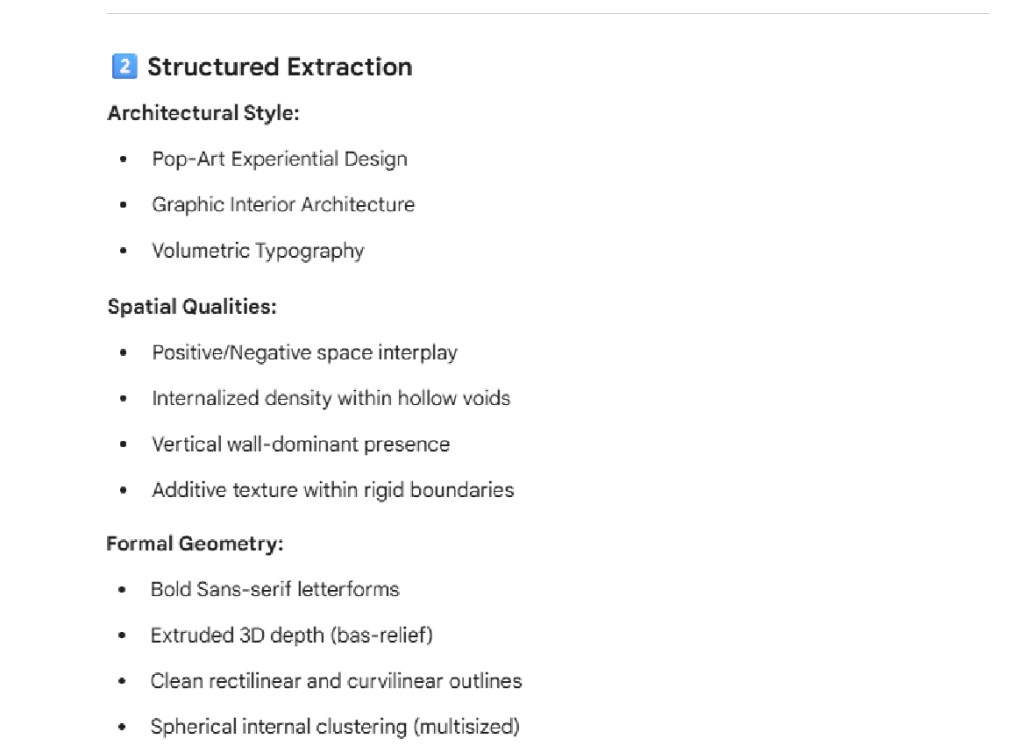
Task: Click the Structured Extraction heading
Action: tap(279, 67)
